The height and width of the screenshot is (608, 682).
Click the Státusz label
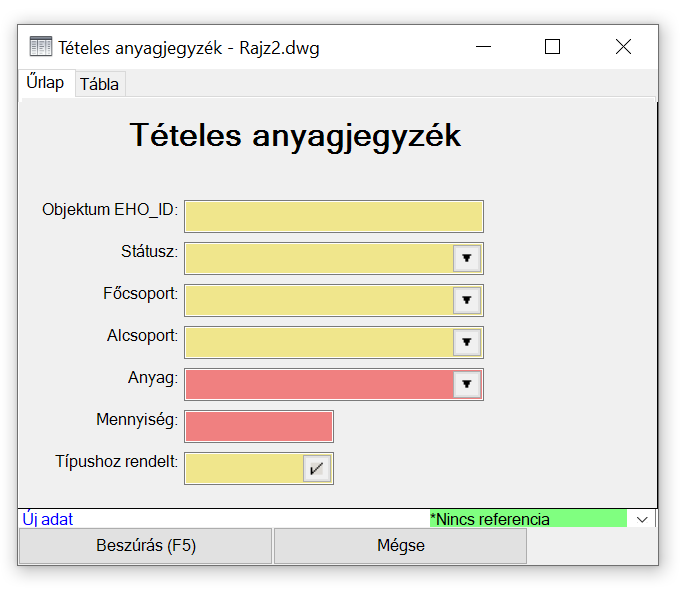[150, 251]
